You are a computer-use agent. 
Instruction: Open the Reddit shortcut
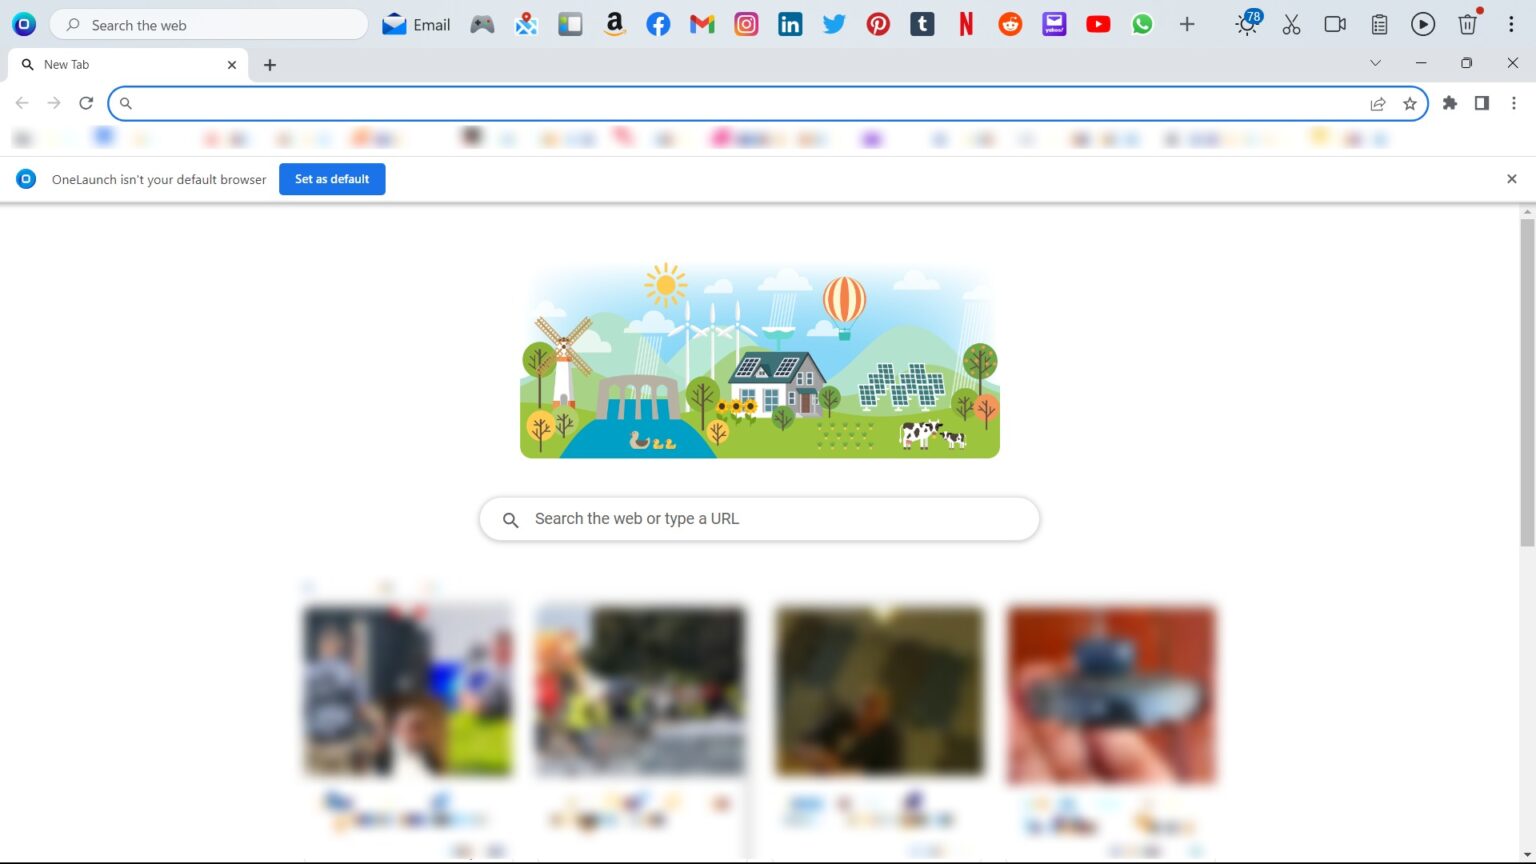click(1009, 24)
